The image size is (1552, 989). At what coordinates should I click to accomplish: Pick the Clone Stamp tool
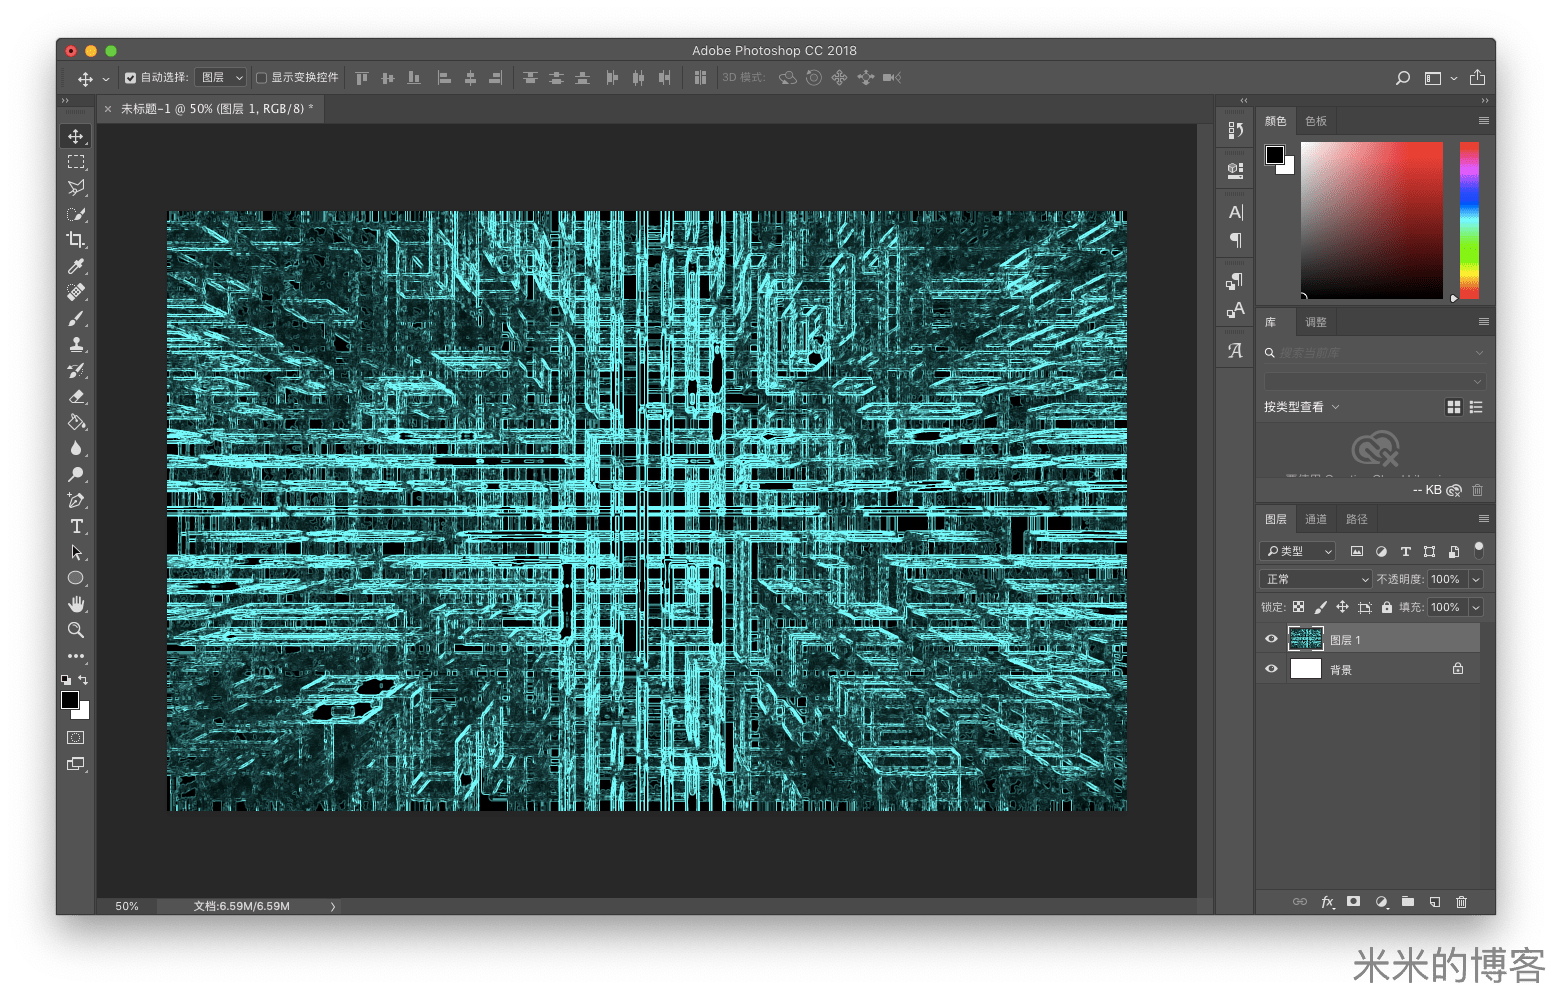pyautogui.click(x=76, y=344)
